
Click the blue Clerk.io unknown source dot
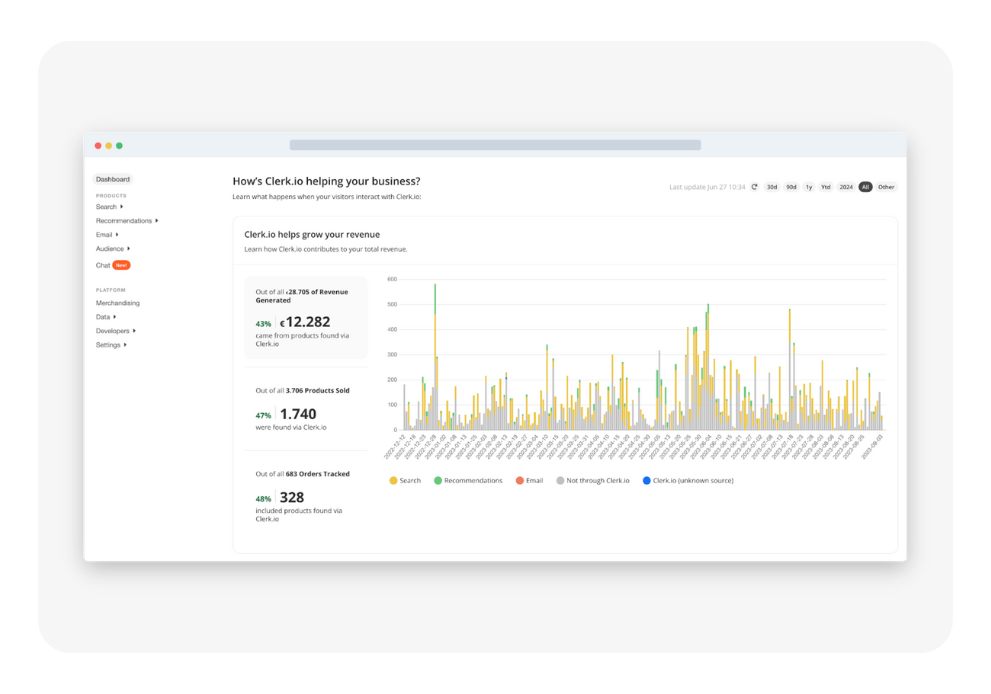point(646,481)
